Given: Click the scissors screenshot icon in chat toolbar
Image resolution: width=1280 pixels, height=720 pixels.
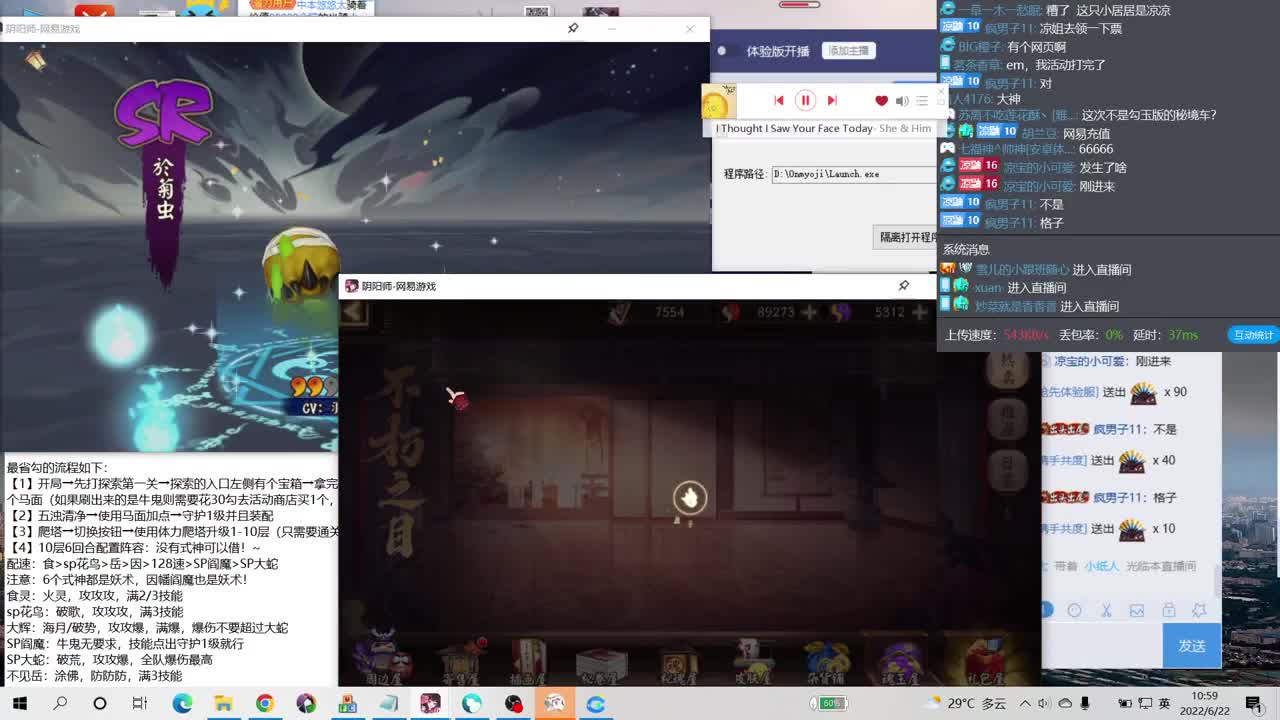Looking at the screenshot, I should 1106,610.
